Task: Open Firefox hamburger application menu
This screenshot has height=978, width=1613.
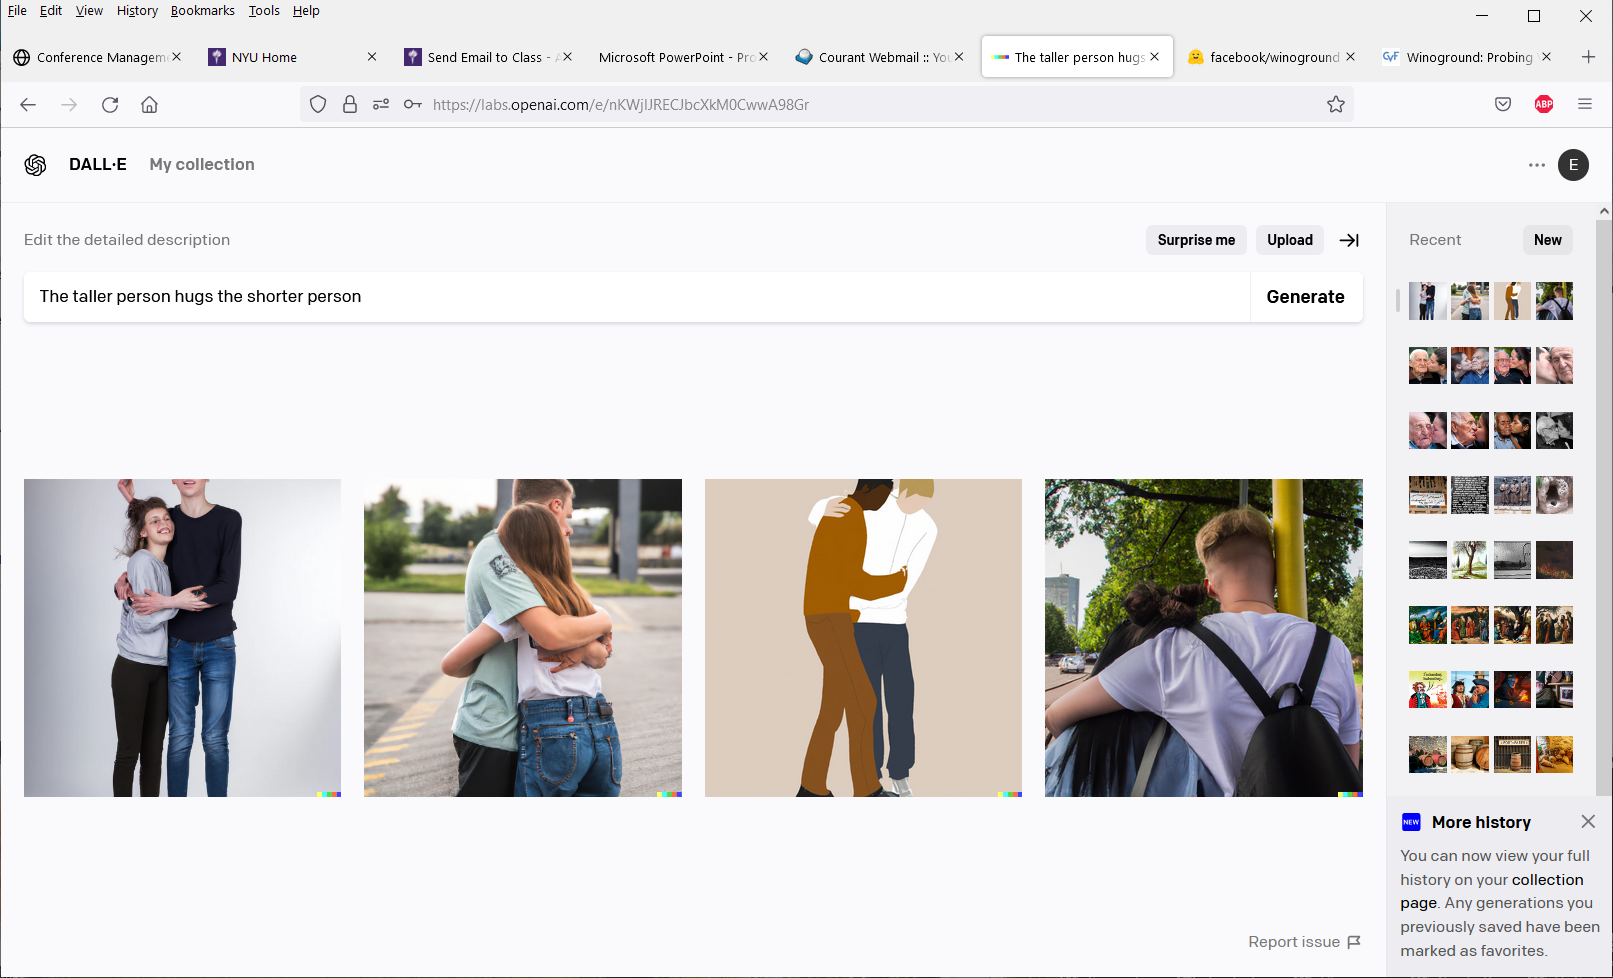Action: [x=1584, y=105]
